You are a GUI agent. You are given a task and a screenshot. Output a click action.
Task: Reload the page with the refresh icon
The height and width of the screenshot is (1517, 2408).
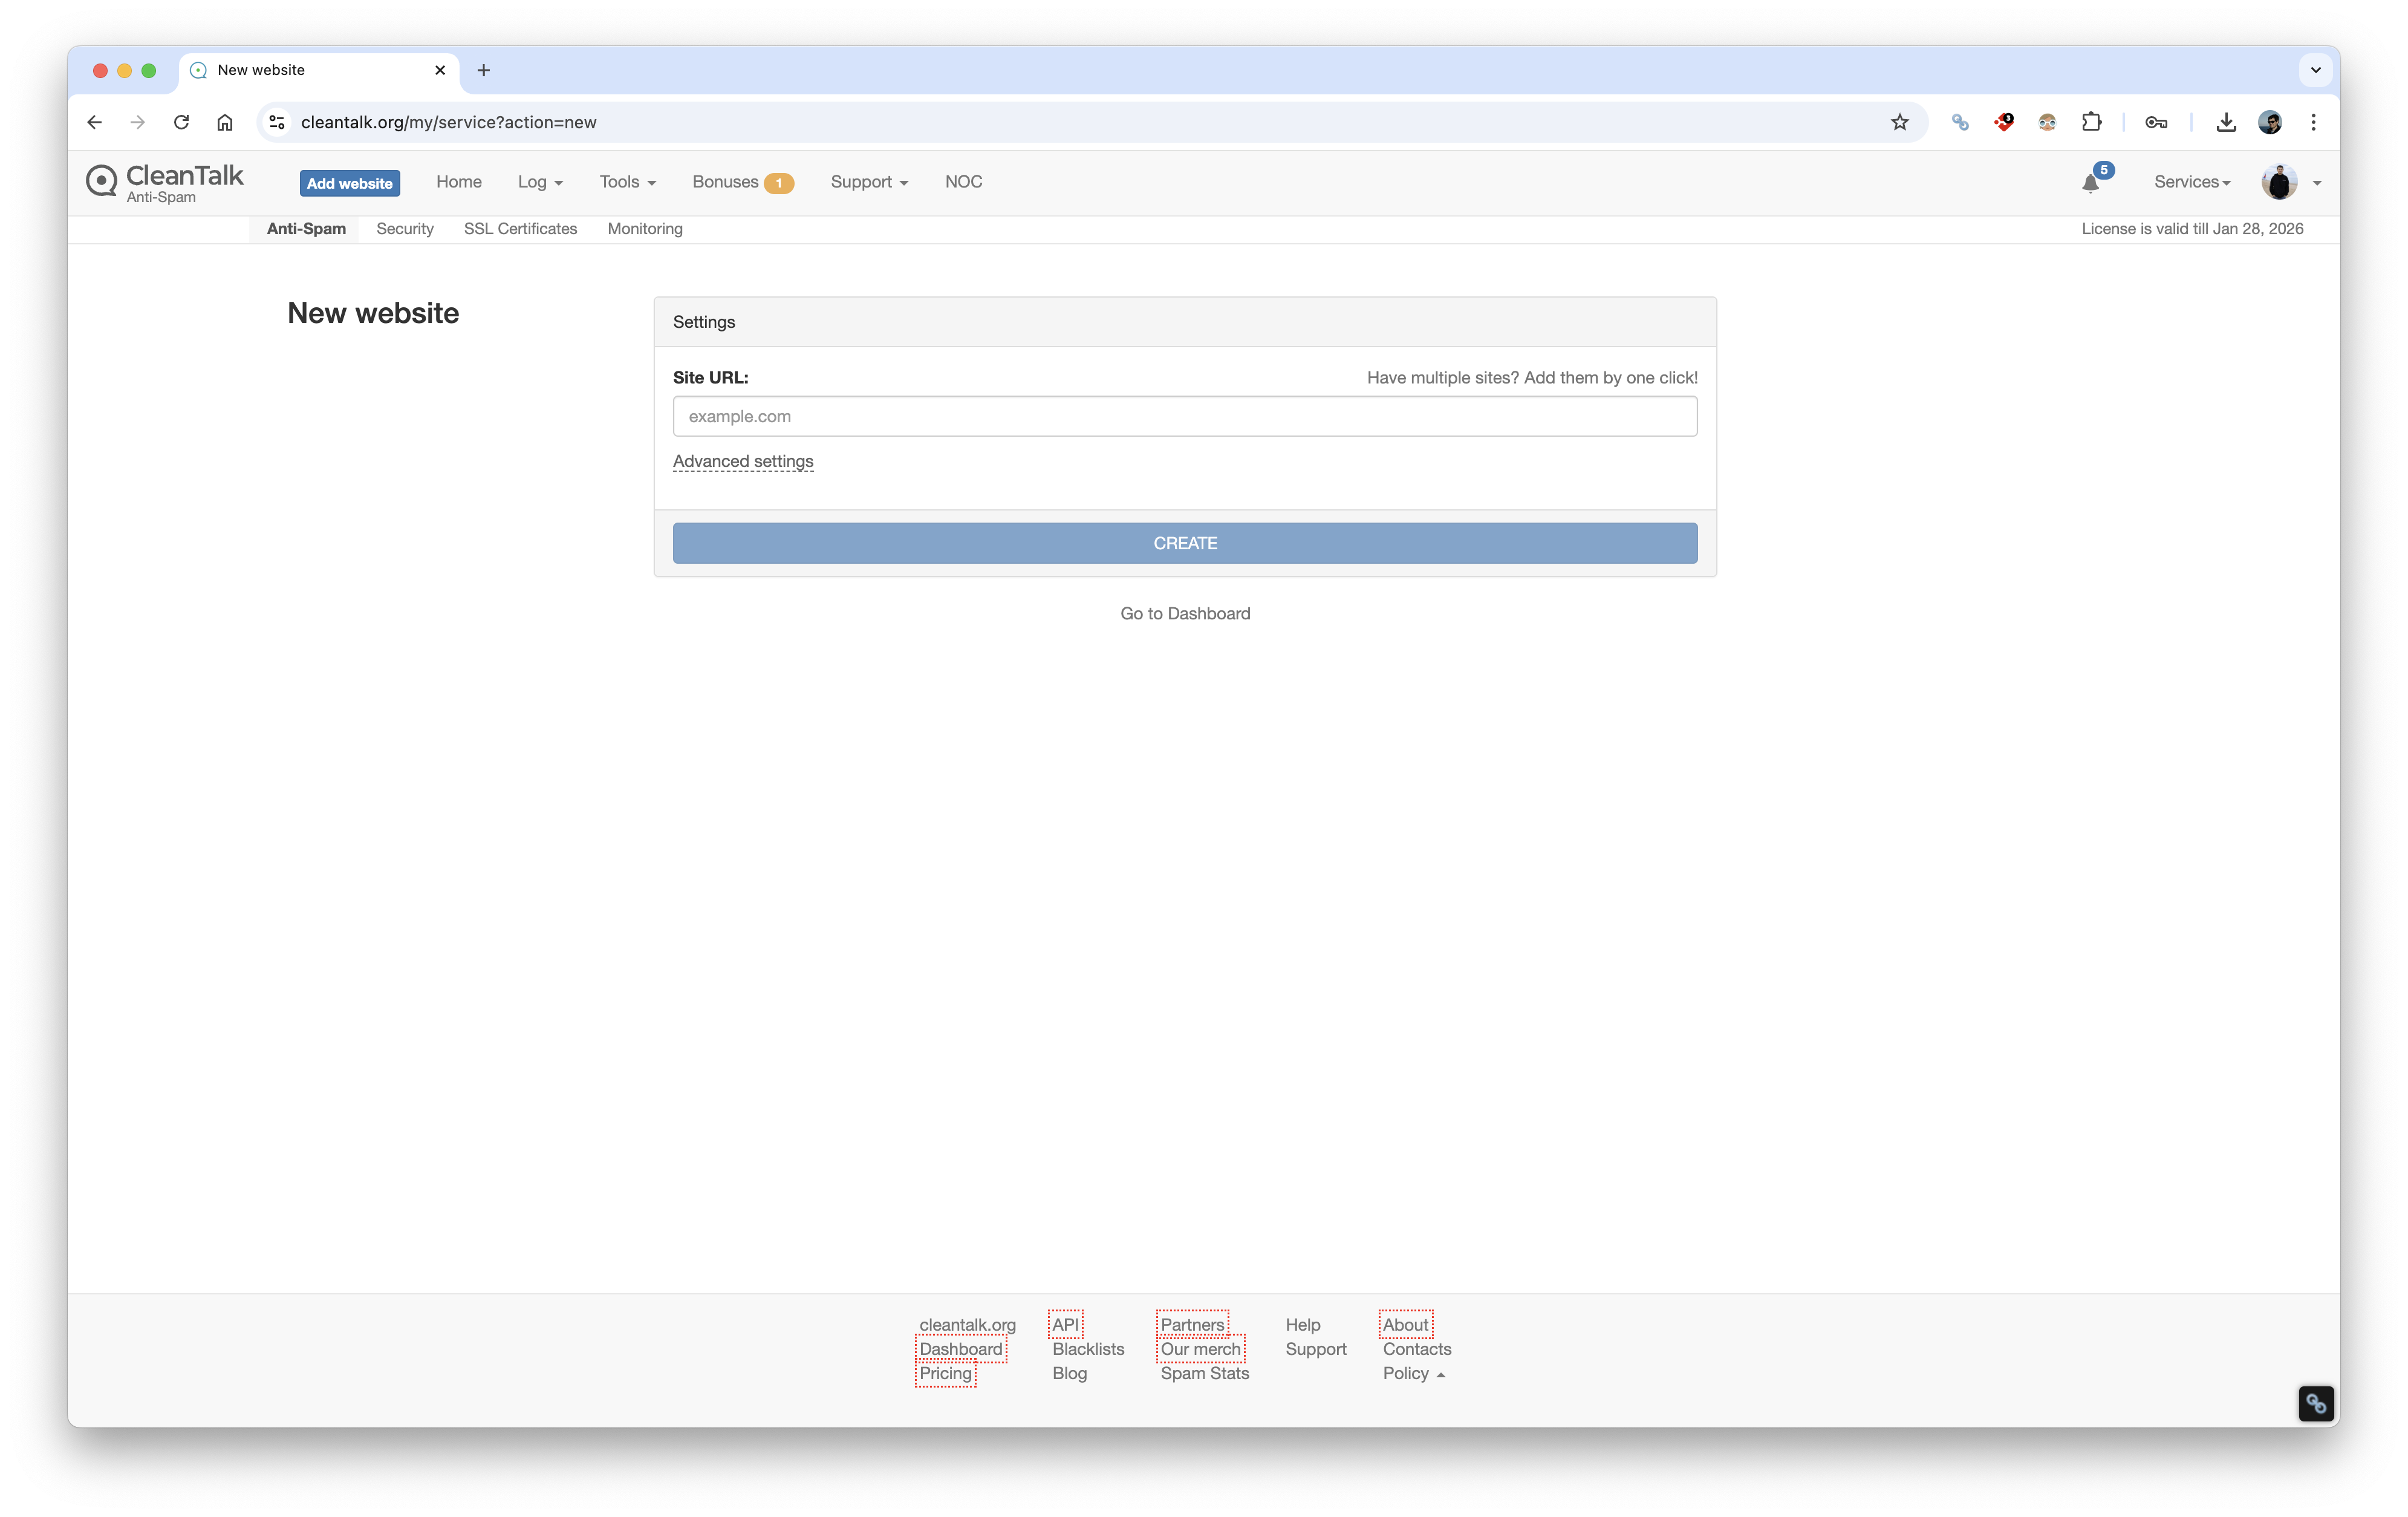[x=181, y=122]
